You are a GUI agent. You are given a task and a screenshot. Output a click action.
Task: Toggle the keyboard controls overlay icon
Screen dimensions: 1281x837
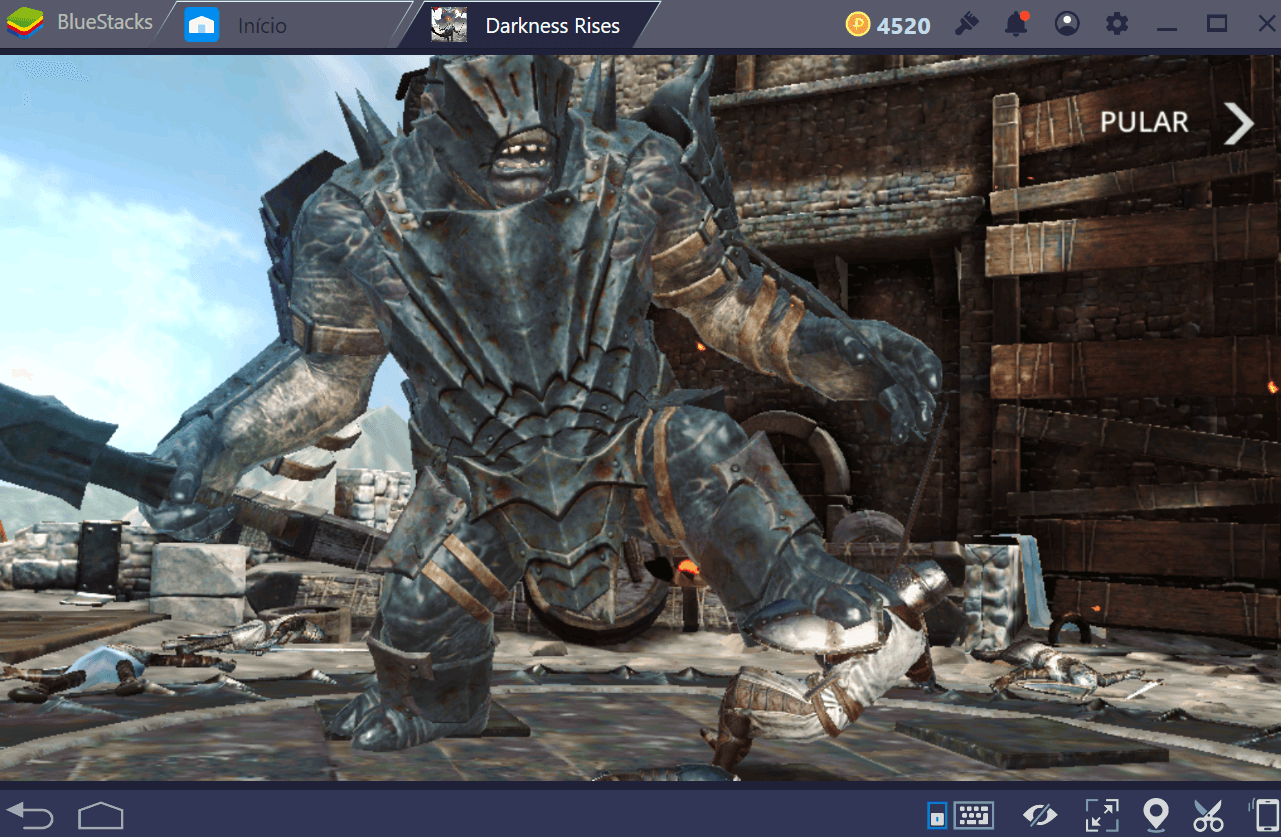pyautogui.click(x=937, y=815)
